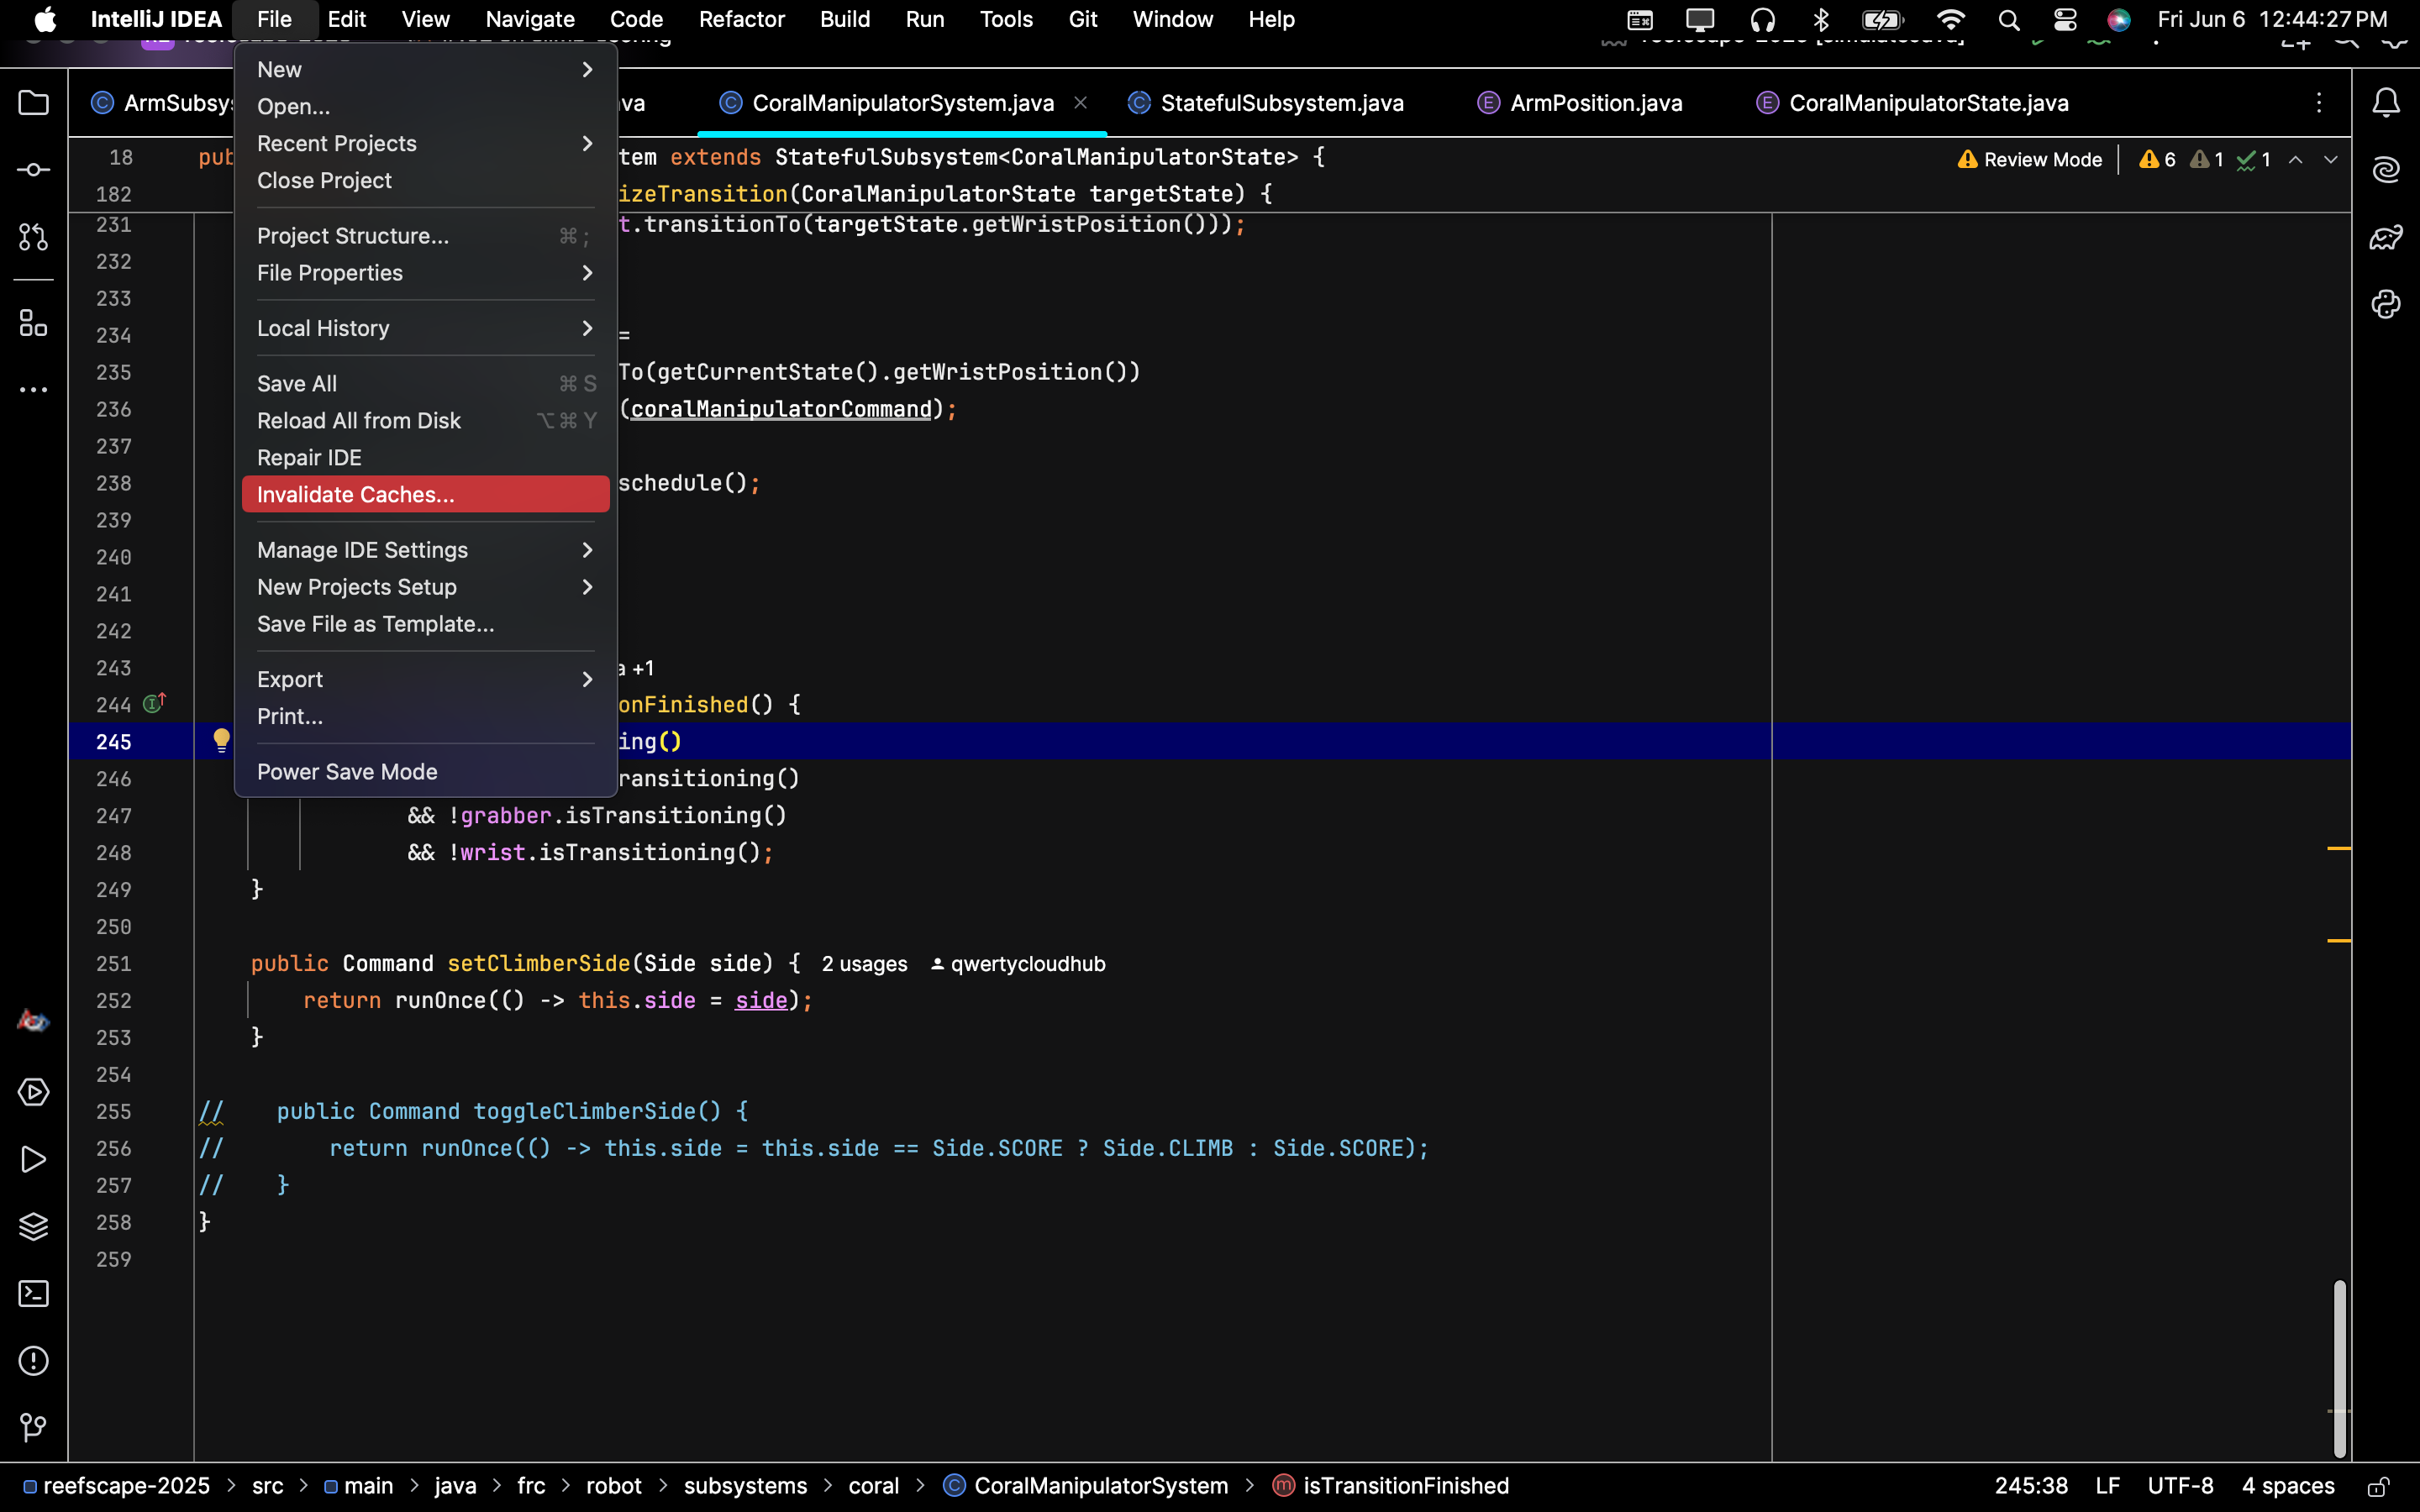The height and width of the screenshot is (1512, 2420).
Task: Open the Problems tool window icon
Action: click(x=33, y=1361)
